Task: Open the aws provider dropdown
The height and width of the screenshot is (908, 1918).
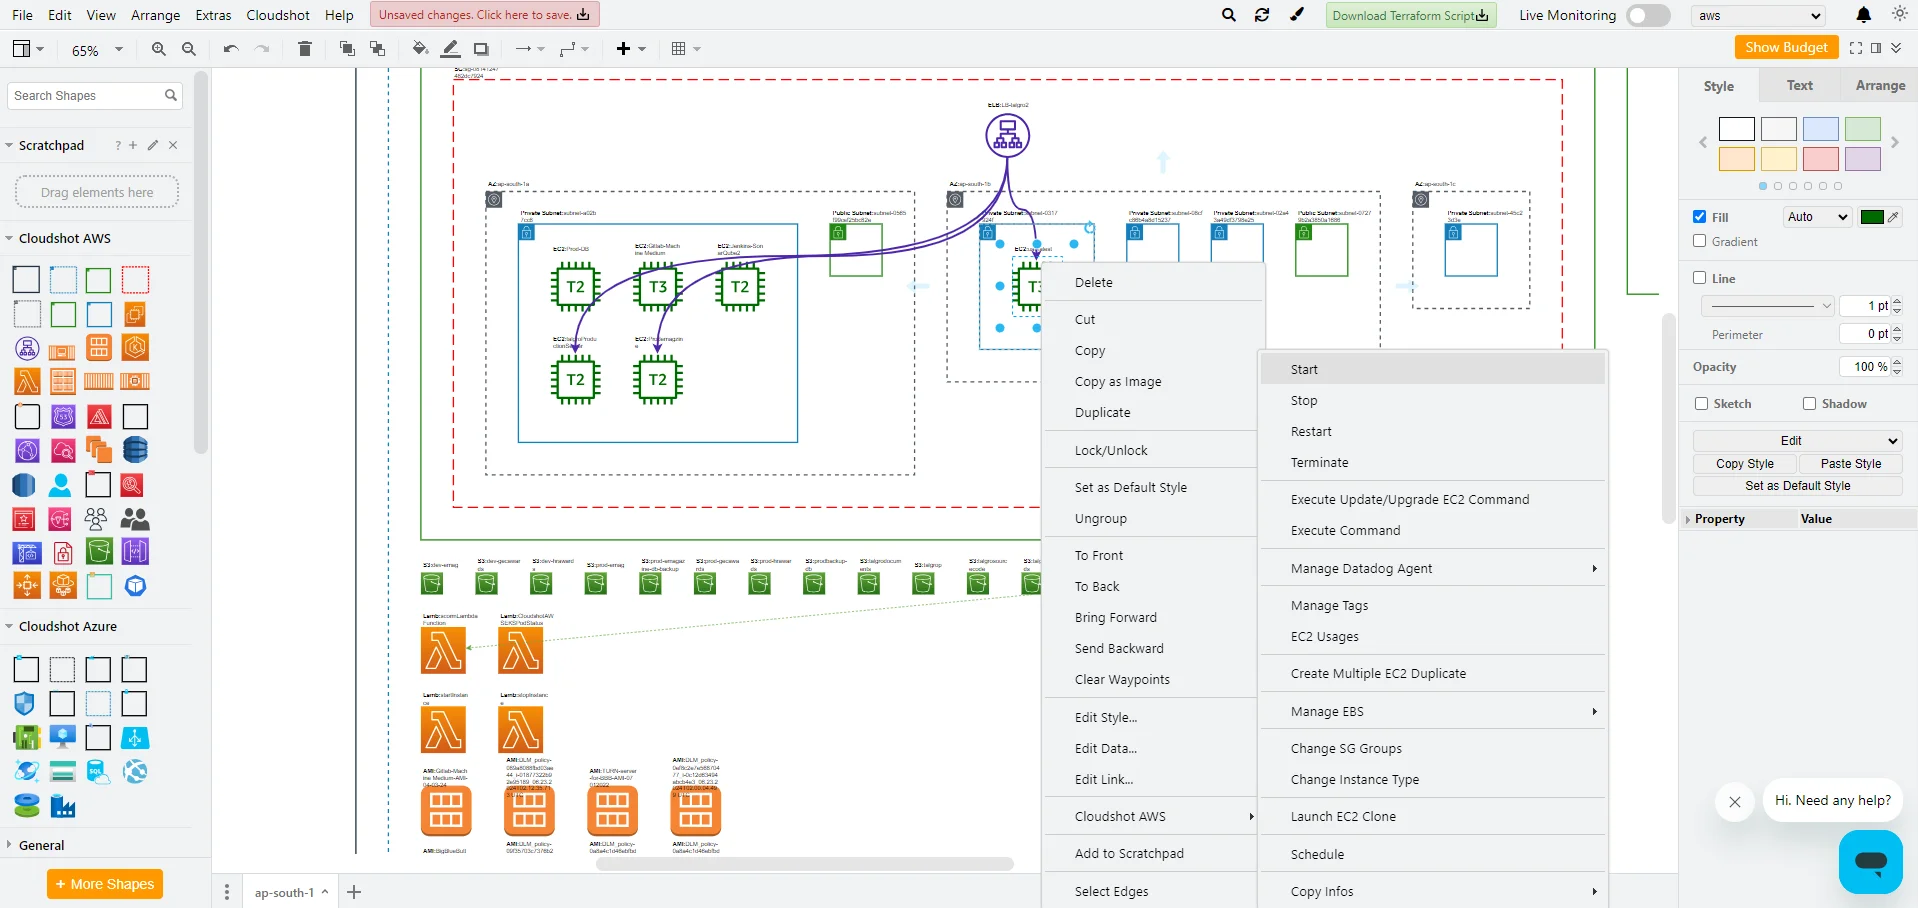Action: 1759,16
